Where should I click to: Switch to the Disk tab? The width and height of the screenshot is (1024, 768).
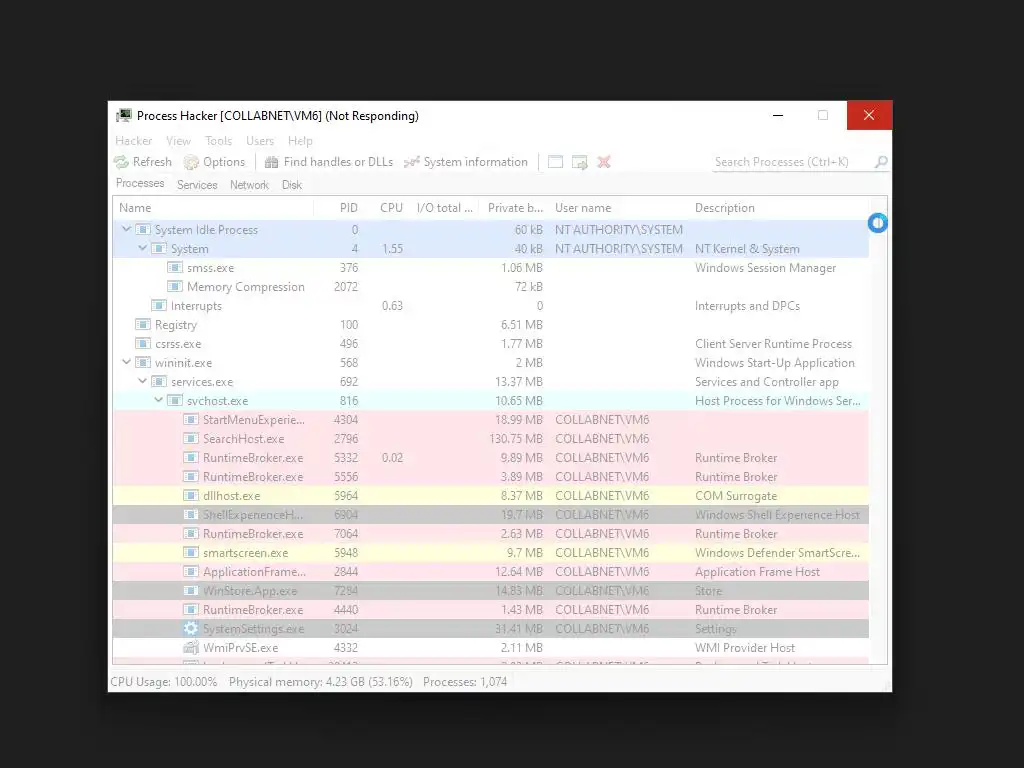(x=292, y=185)
